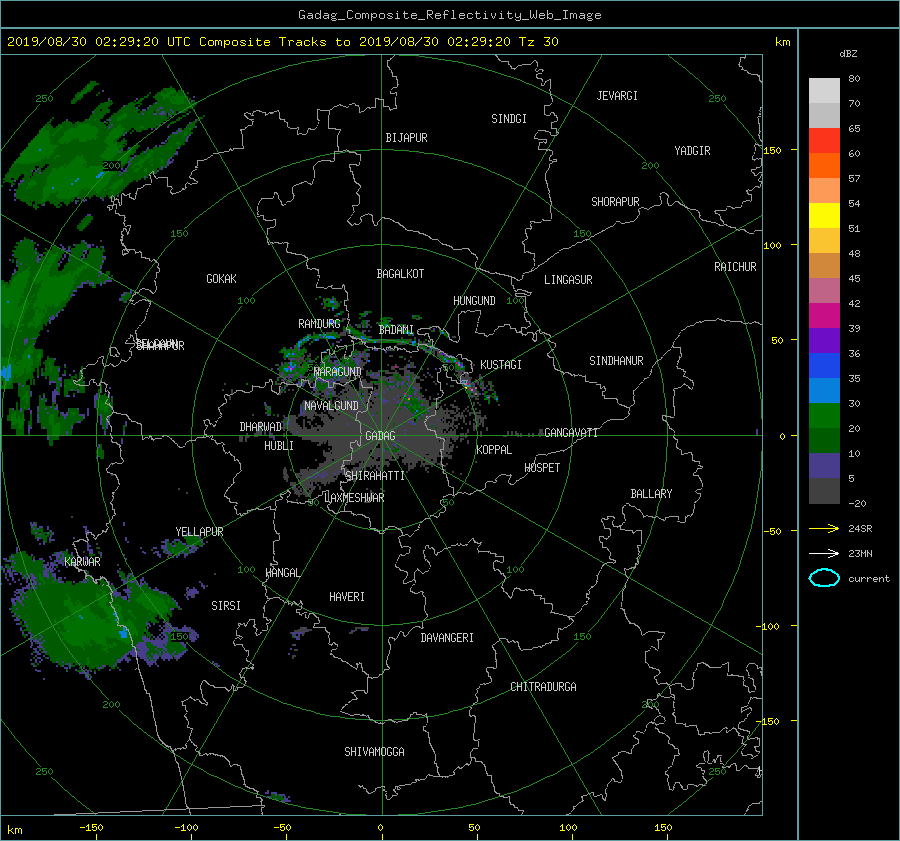Click the HAVERI city label

coord(347,598)
